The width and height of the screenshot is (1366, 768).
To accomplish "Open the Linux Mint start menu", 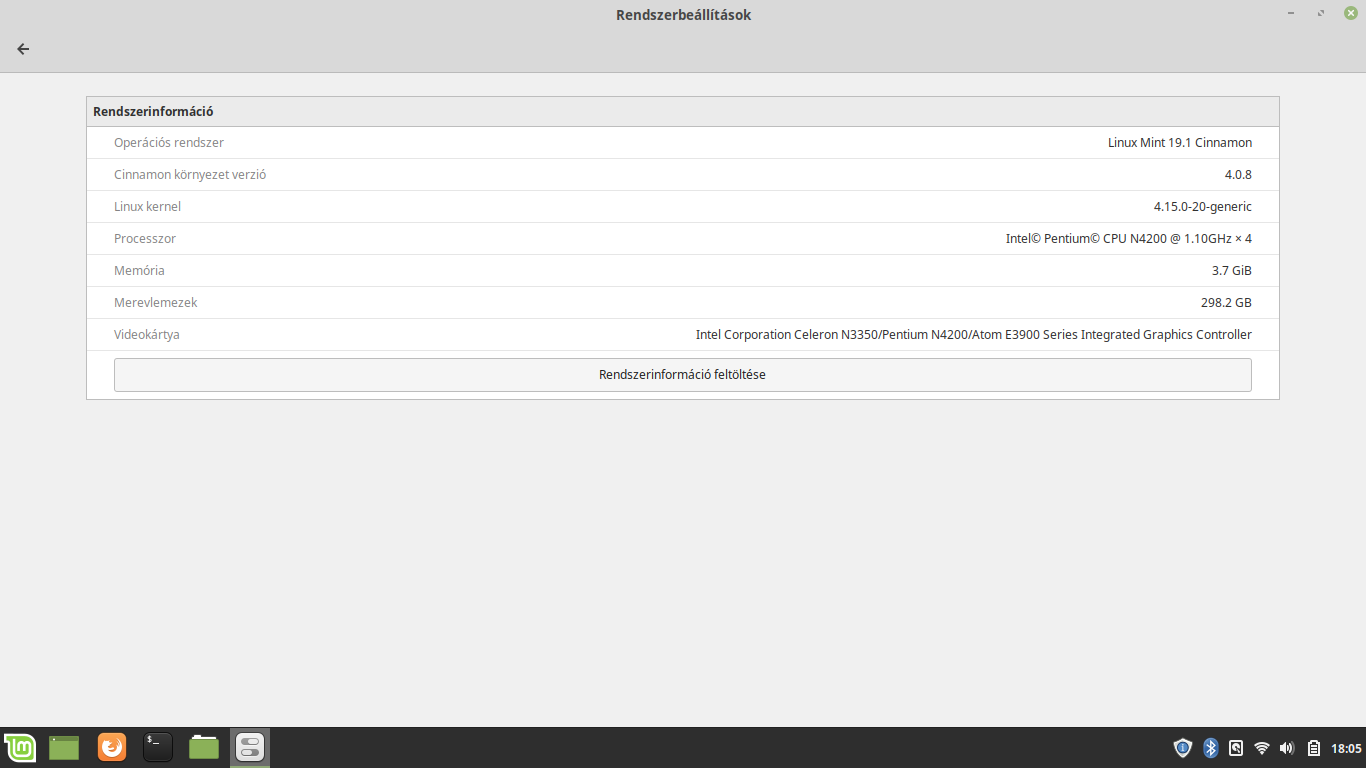I will coord(20,747).
